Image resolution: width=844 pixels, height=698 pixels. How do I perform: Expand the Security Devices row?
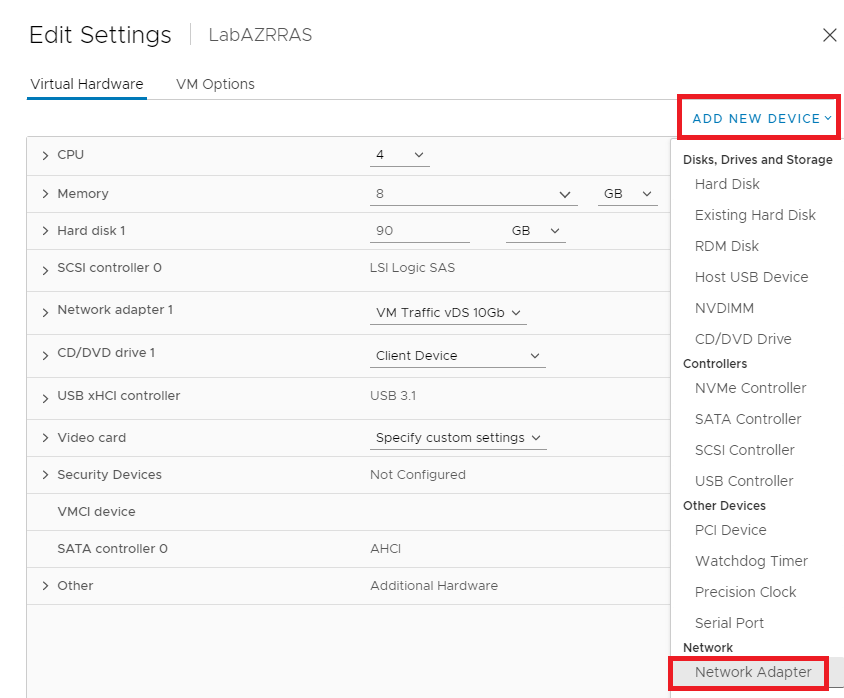tap(45, 475)
